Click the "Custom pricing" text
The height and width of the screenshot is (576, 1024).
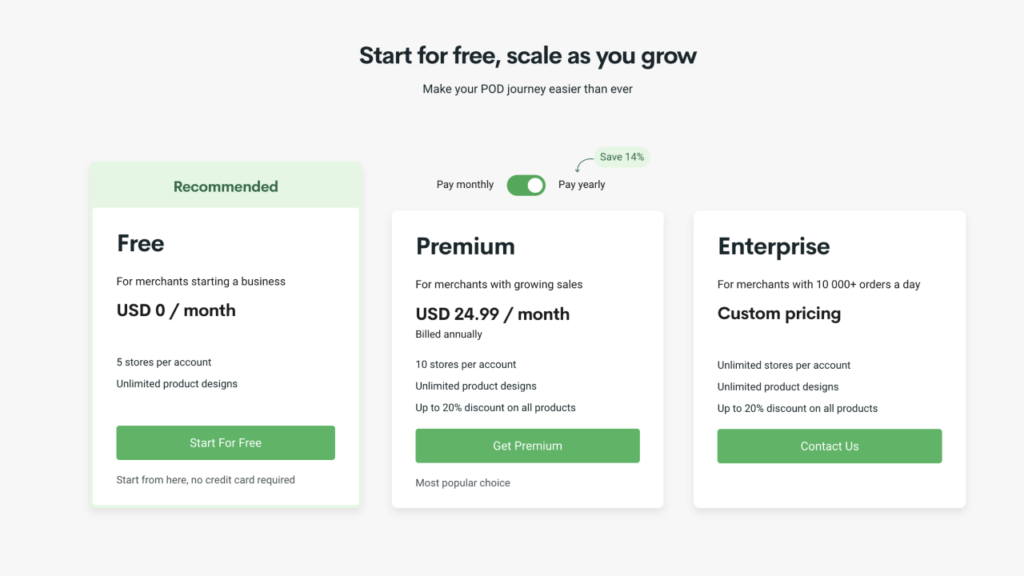[779, 313]
